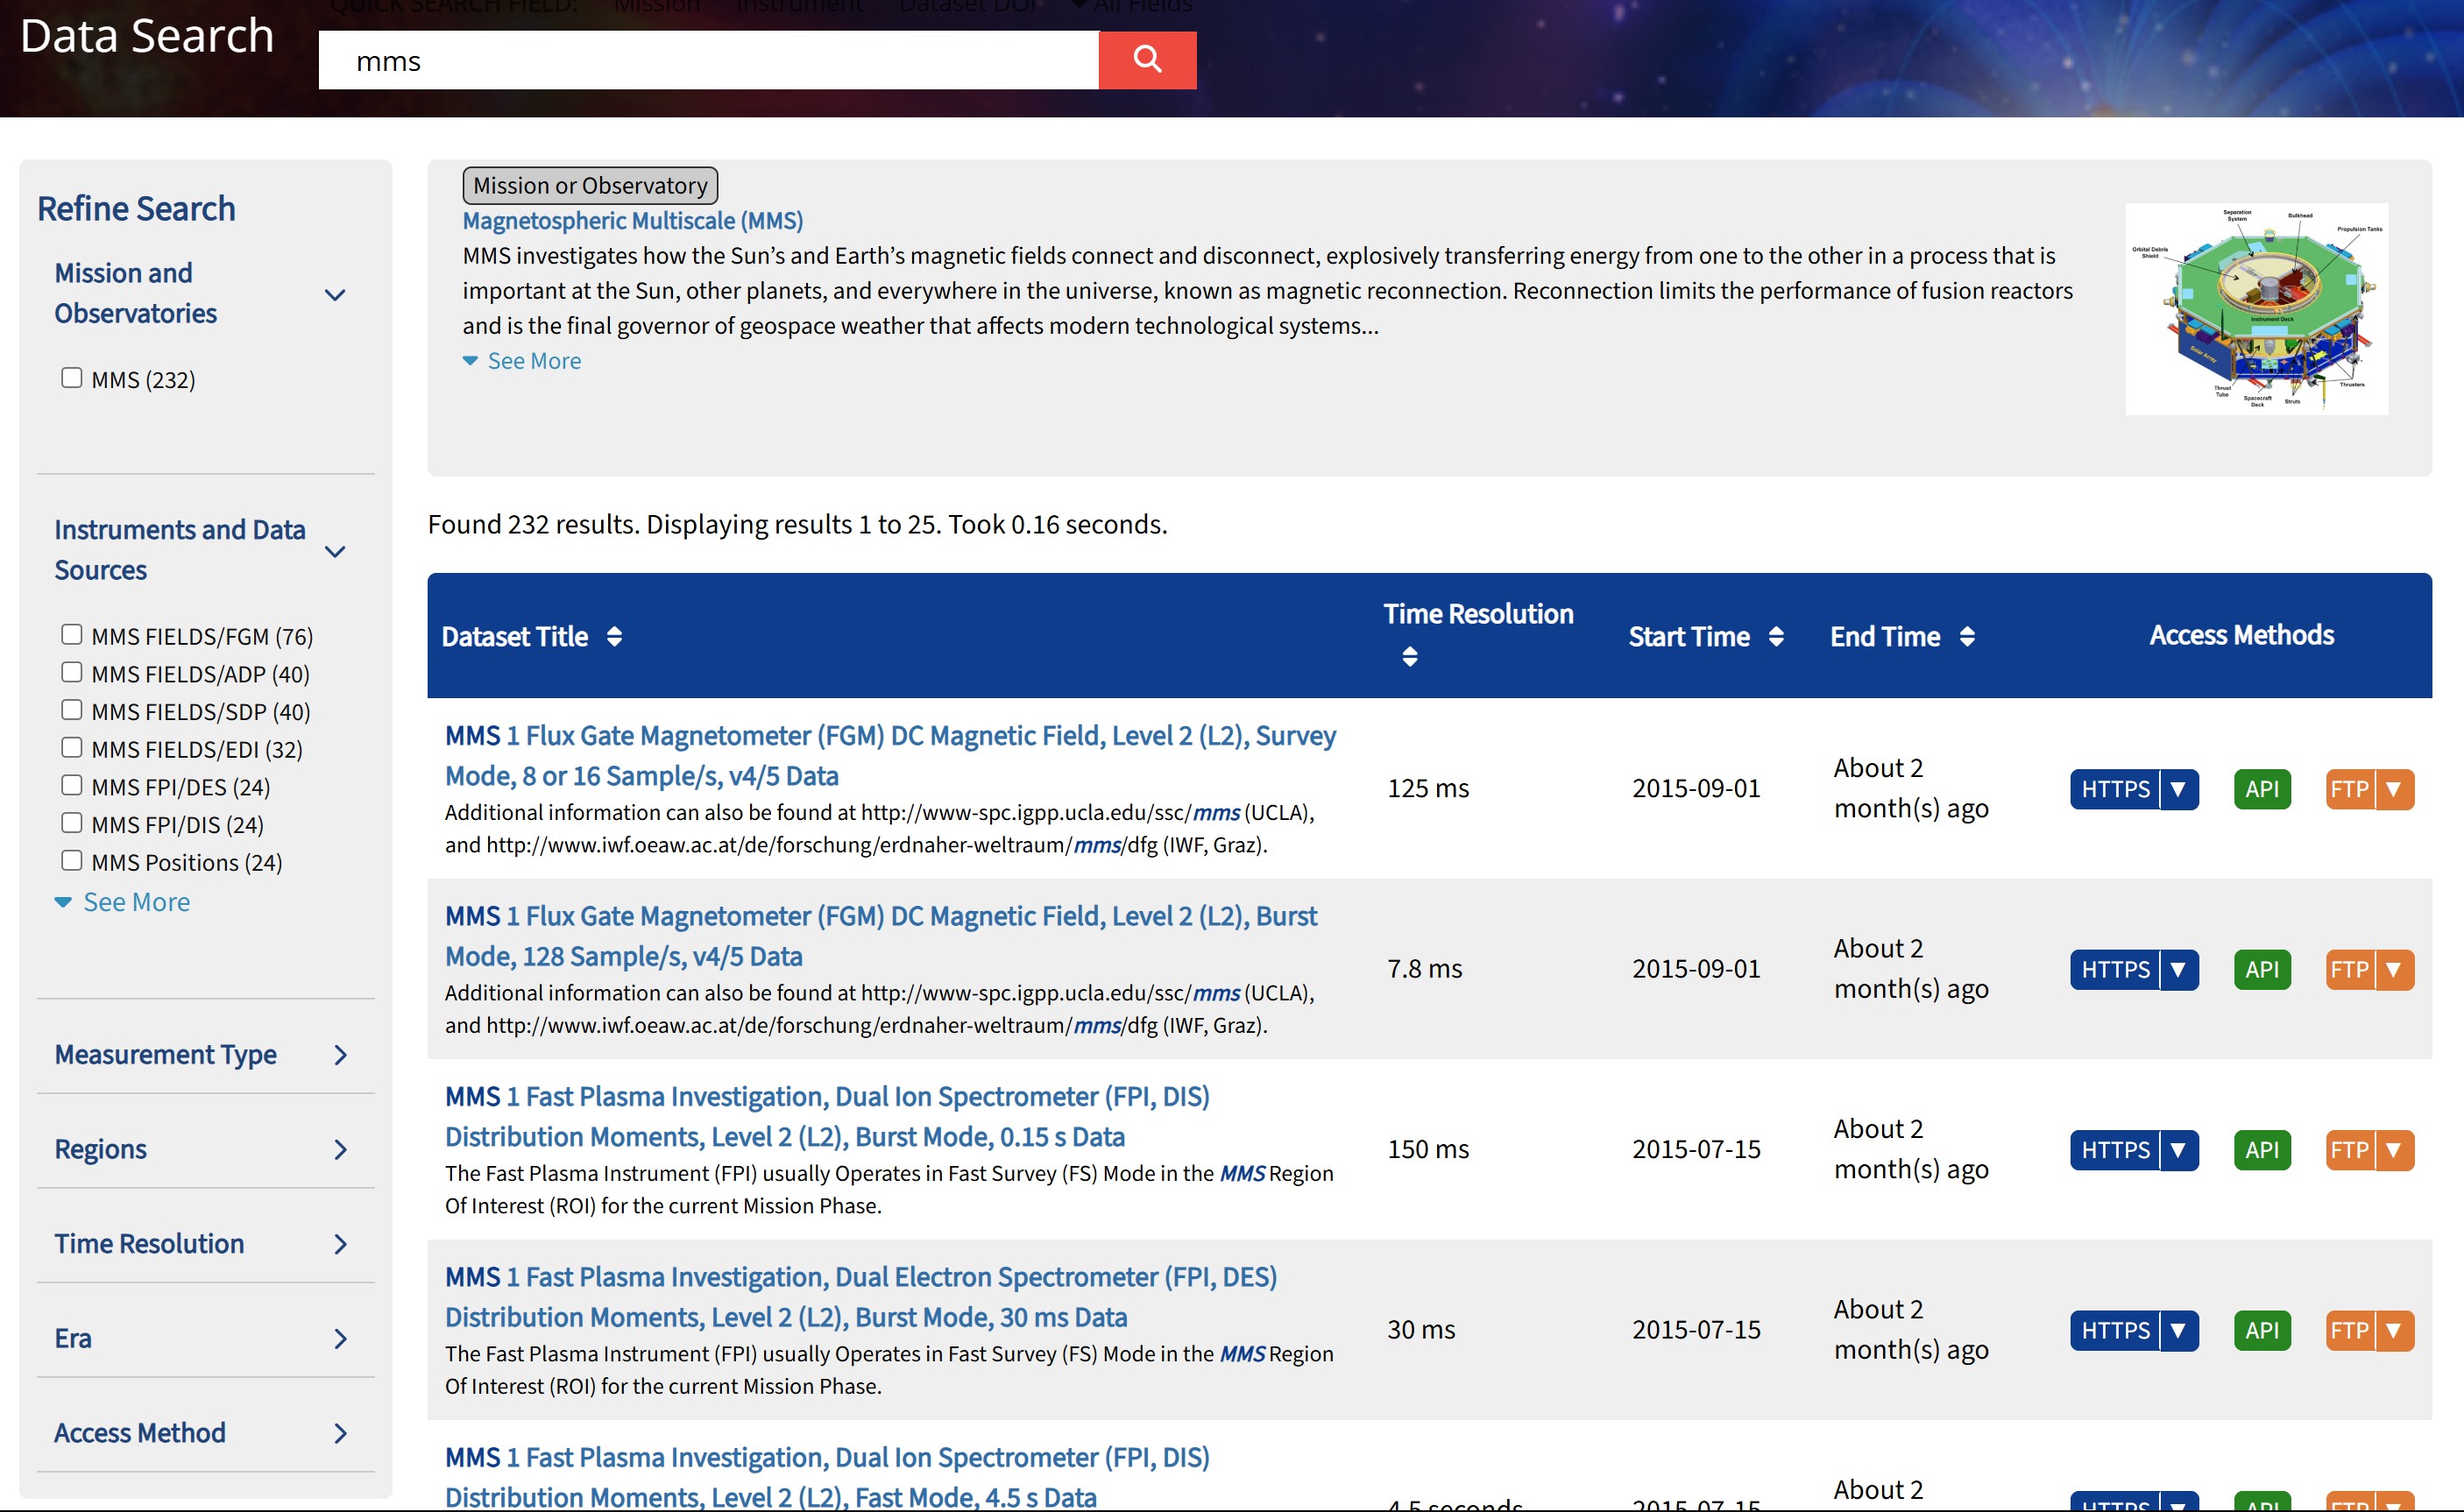This screenshot has height=1512, width=2464.
Task: Click API button for first dataset
Action: pos(2263,789)
